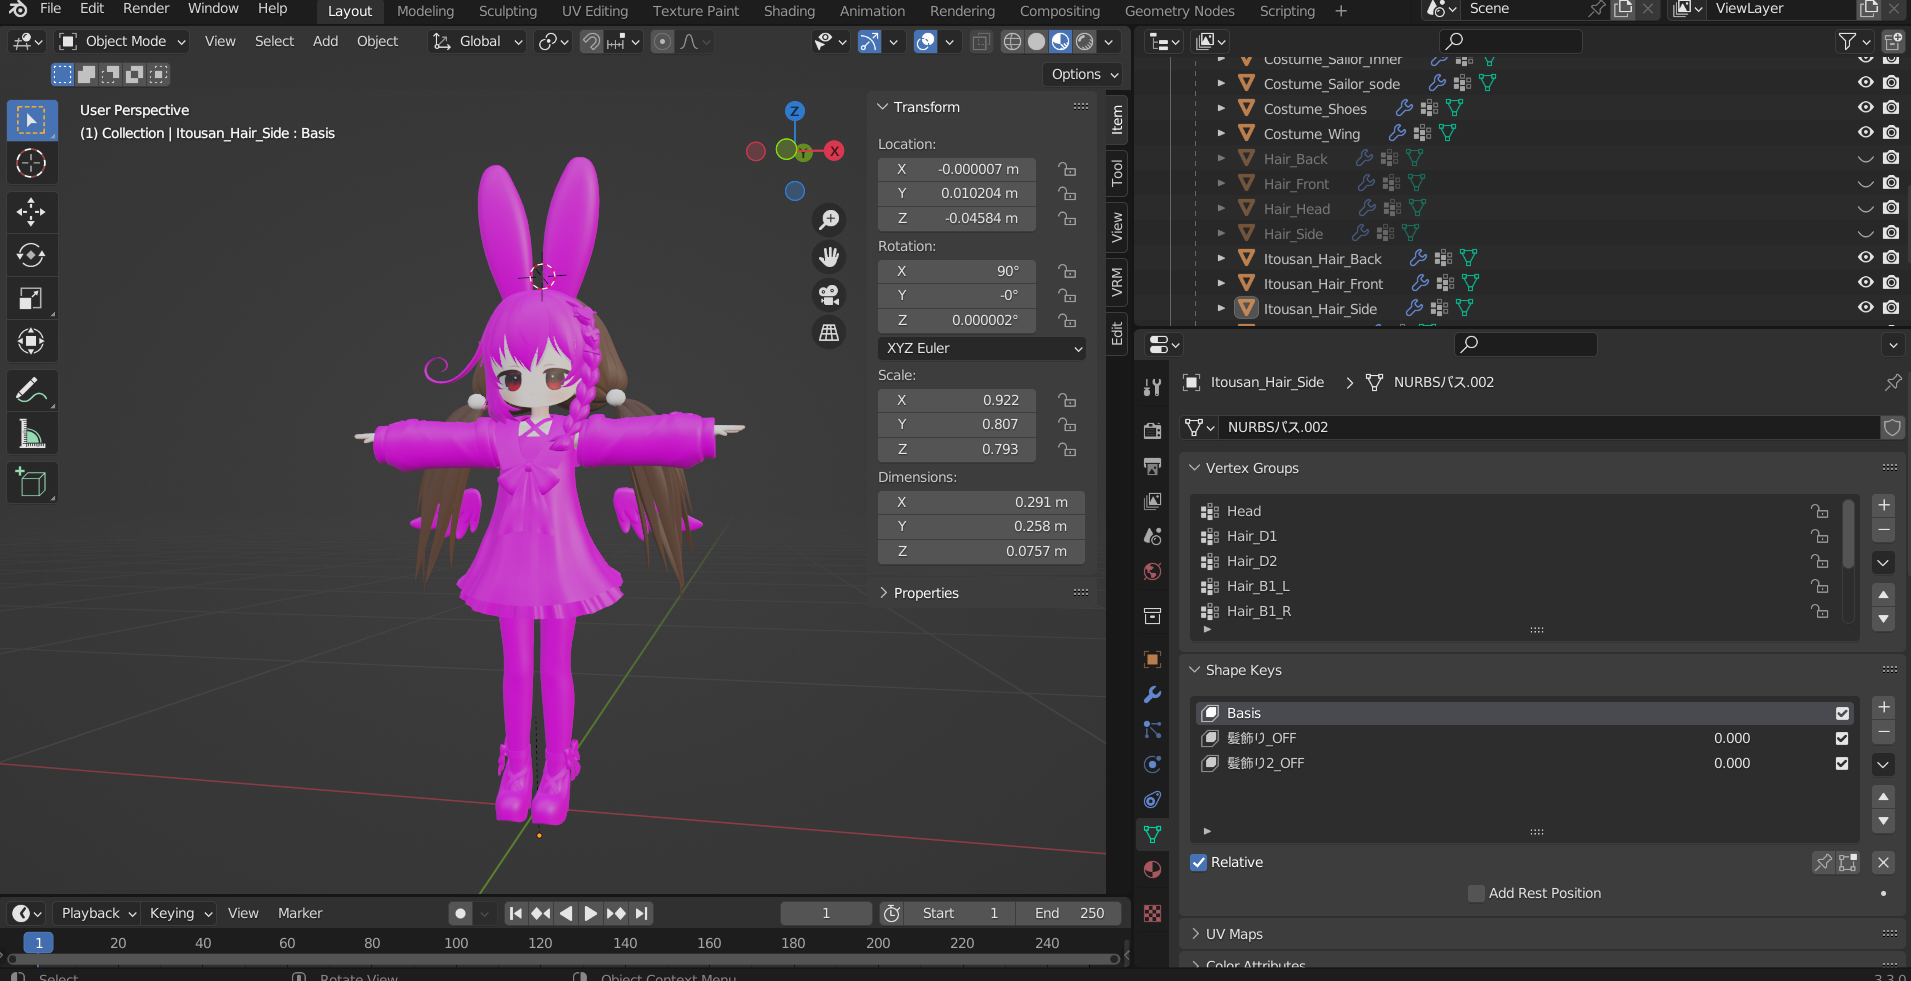This screenshot has width=1911, height=981.
Task: Toggle camera view in viewport
Action: [829, 295]
